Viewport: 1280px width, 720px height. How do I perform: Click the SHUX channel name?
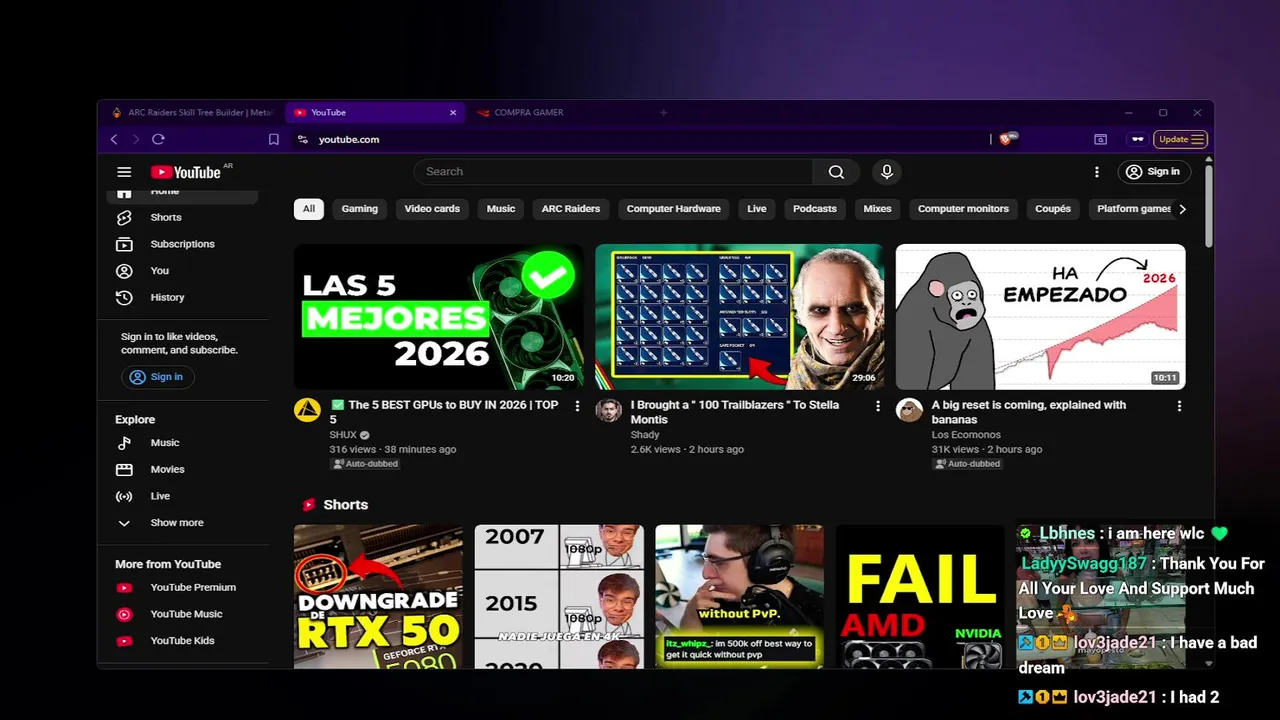click(343, 435)
